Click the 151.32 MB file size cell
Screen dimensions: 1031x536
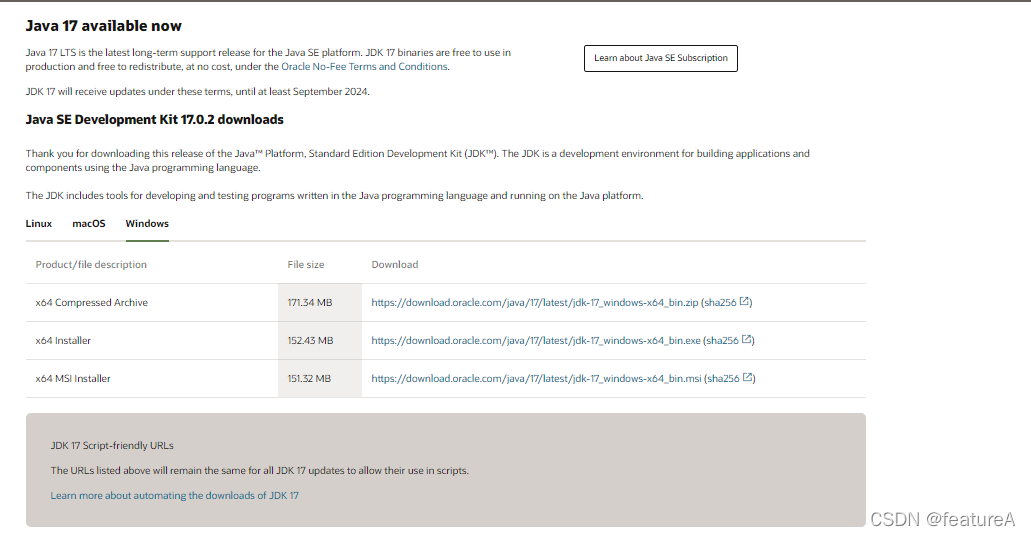point(320,379)
